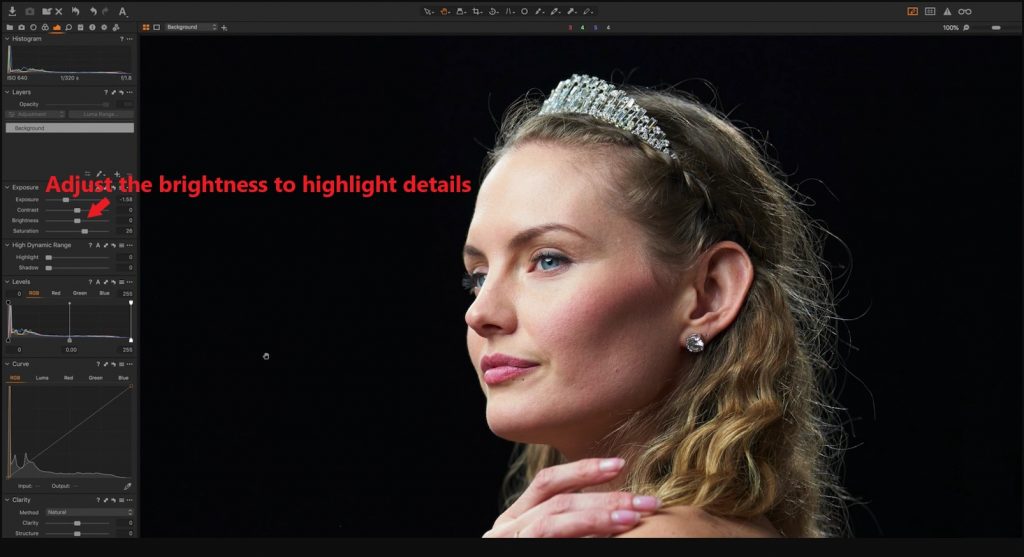Click the HDR Highlight slider handle

pos(49,257)
